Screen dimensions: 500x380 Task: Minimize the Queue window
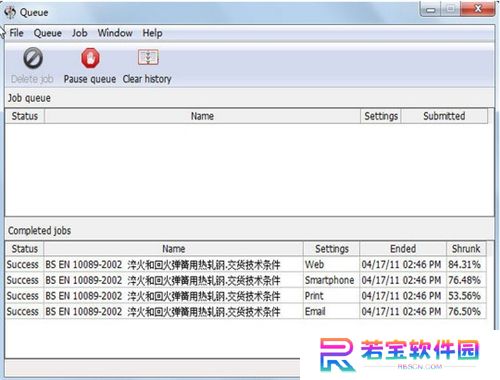tap(431, 9)
